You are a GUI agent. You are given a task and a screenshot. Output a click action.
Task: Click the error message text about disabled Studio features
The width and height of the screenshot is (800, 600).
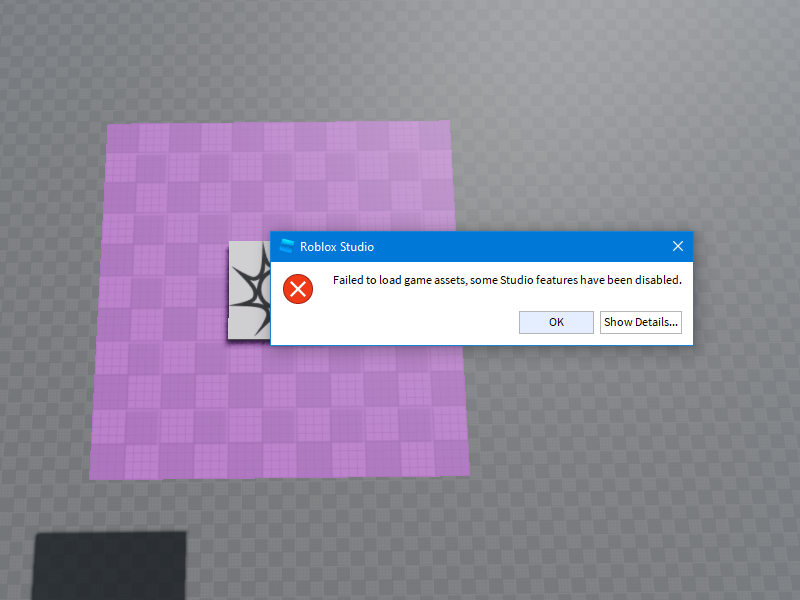pyautogui.click(x=505, y=280)
